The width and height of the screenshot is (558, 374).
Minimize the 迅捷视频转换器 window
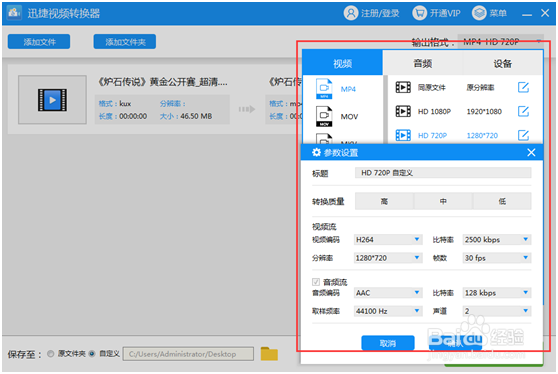(x=527, y=14)
